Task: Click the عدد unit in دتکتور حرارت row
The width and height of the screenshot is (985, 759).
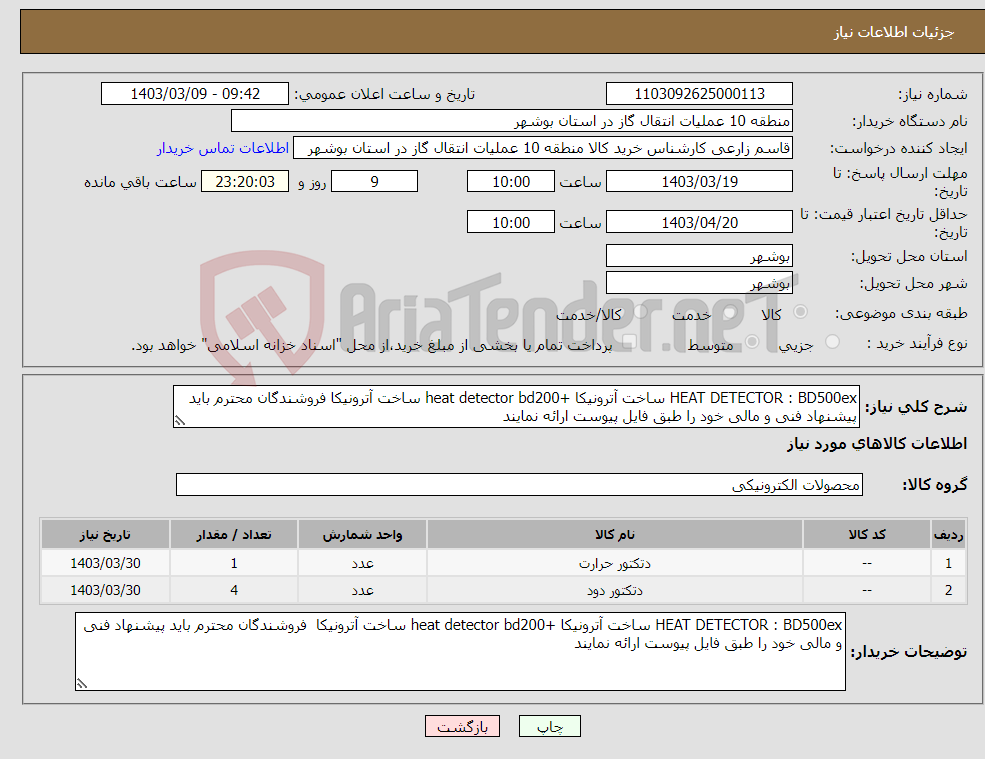Action: click(362, 563)
